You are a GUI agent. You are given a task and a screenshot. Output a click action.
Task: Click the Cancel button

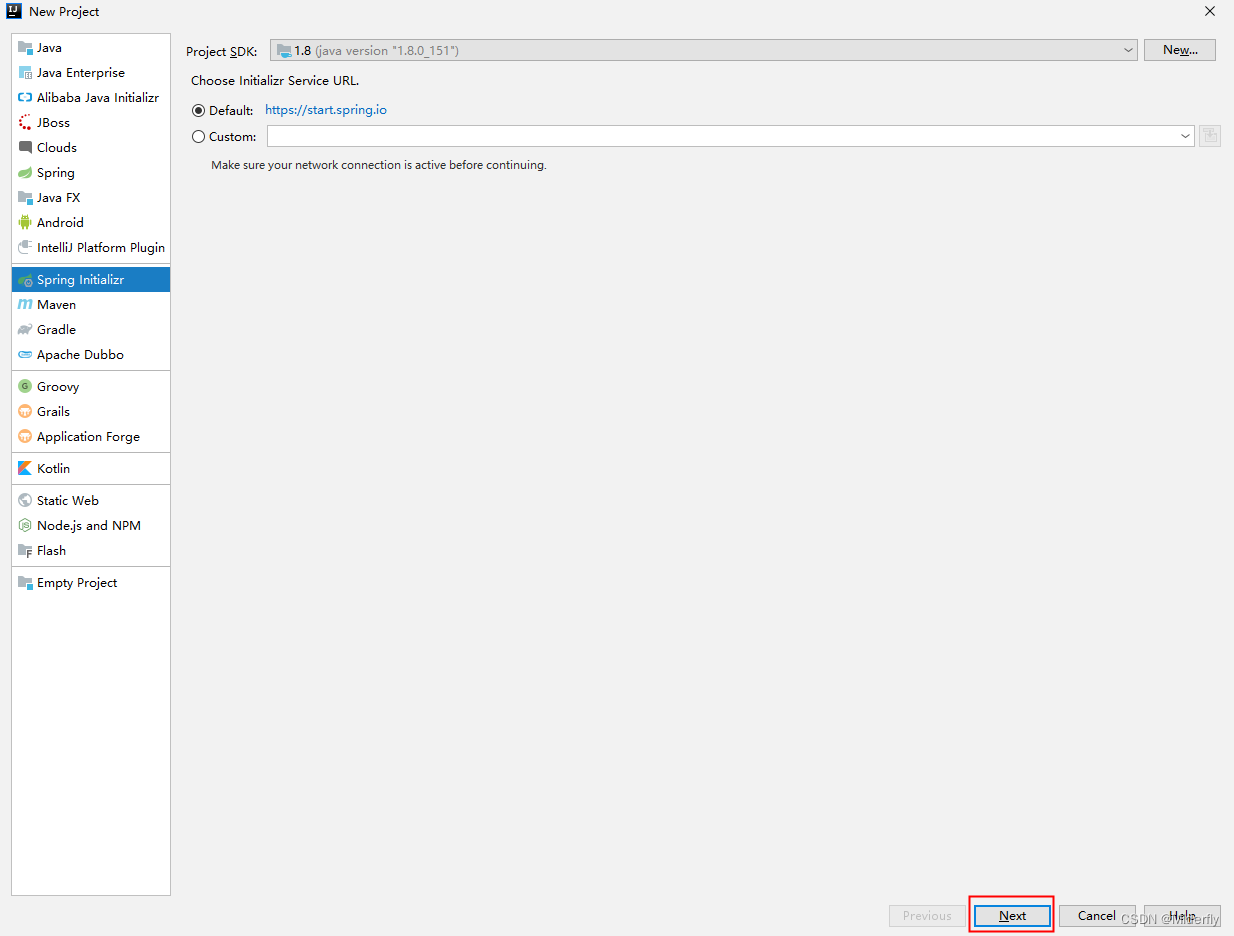pos(1097,916)
